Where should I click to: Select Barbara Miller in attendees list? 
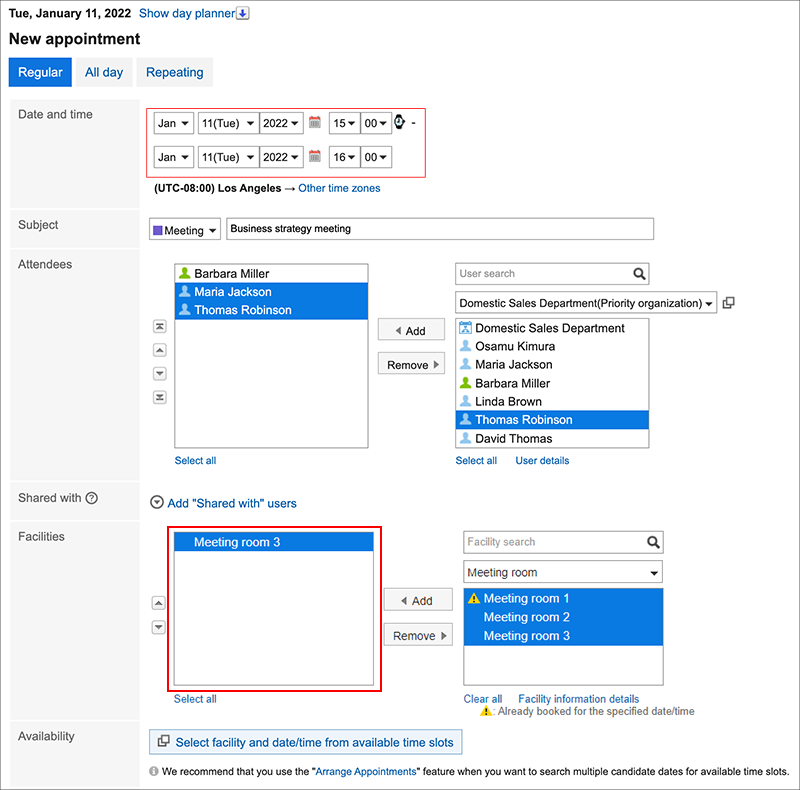(271, 274)
